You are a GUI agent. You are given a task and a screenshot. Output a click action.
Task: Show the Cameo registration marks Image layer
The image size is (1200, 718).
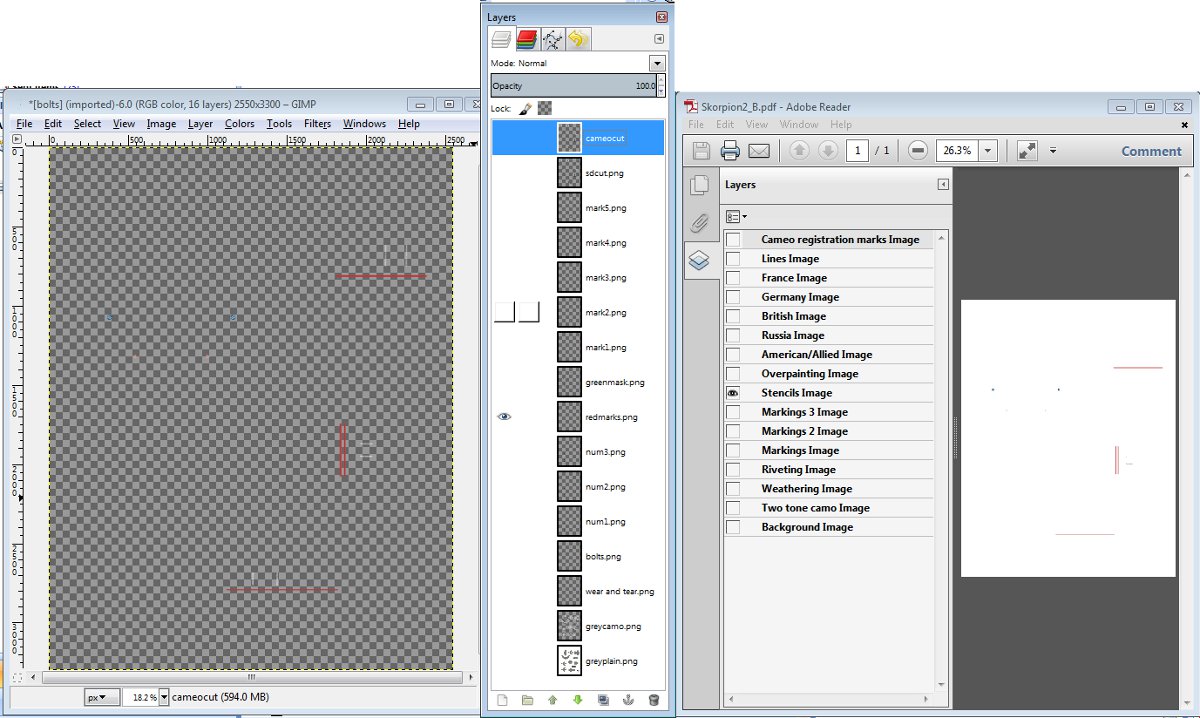[733, 240]
